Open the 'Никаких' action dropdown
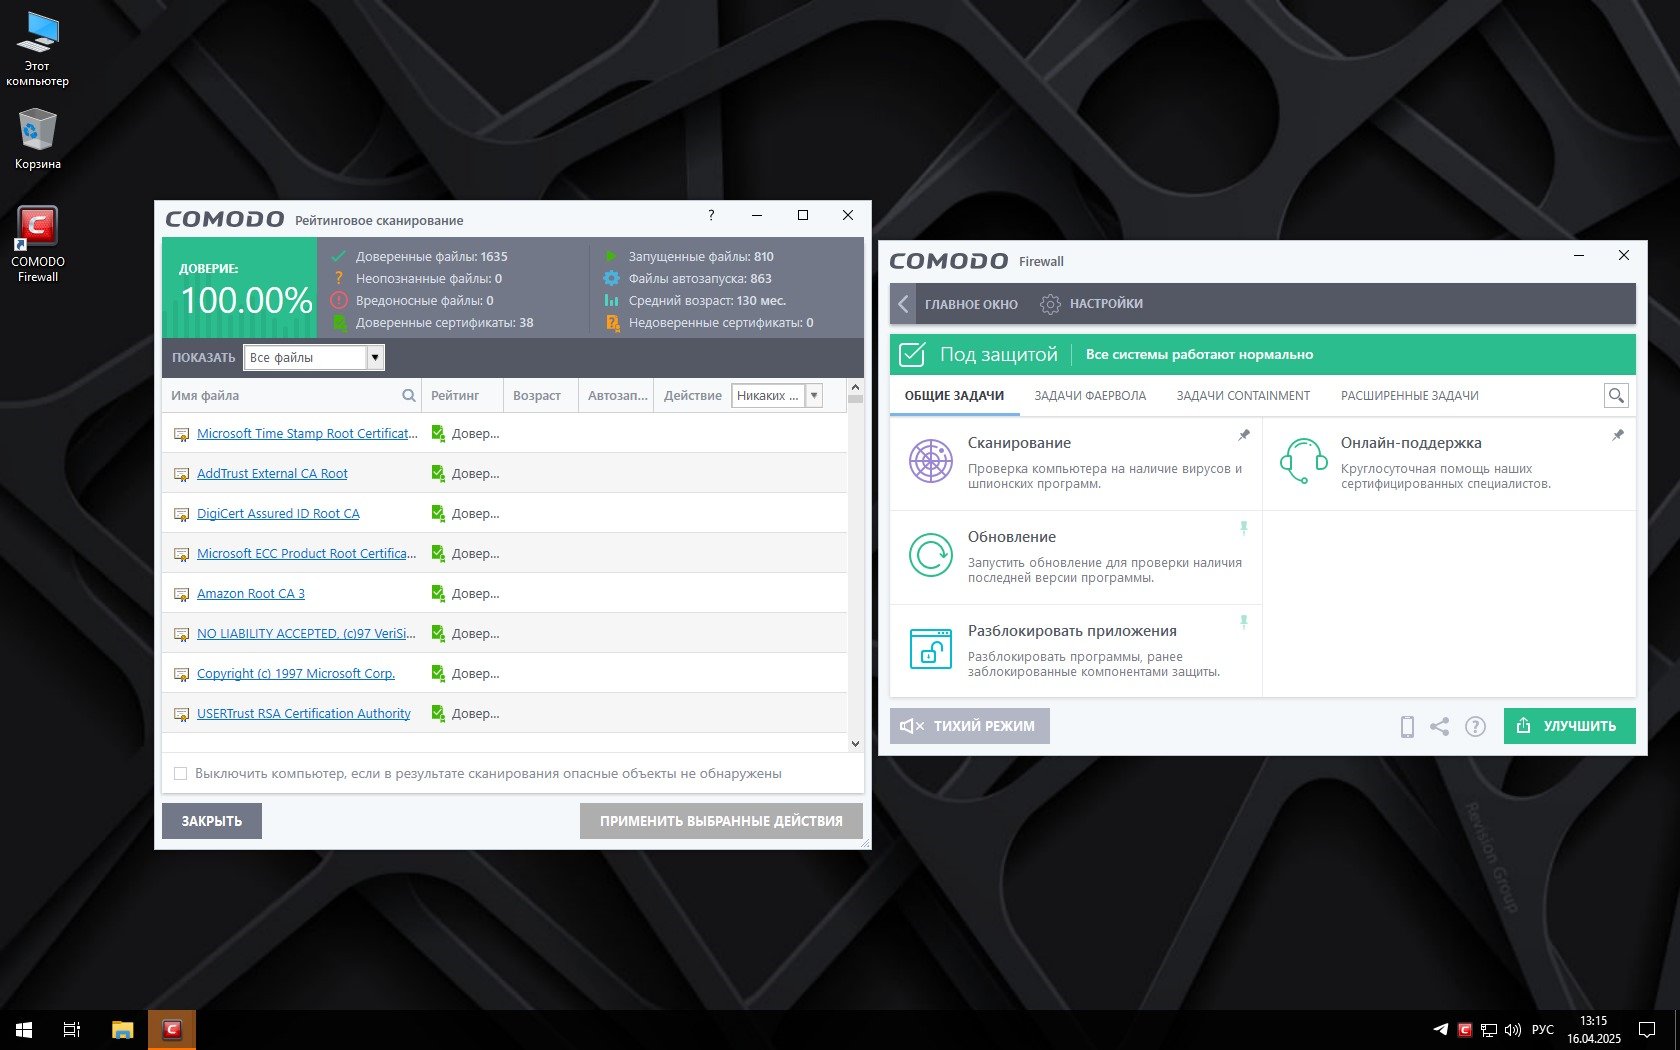The height and width of the screenshot is (1050, 1680). (x=814, y=396)
